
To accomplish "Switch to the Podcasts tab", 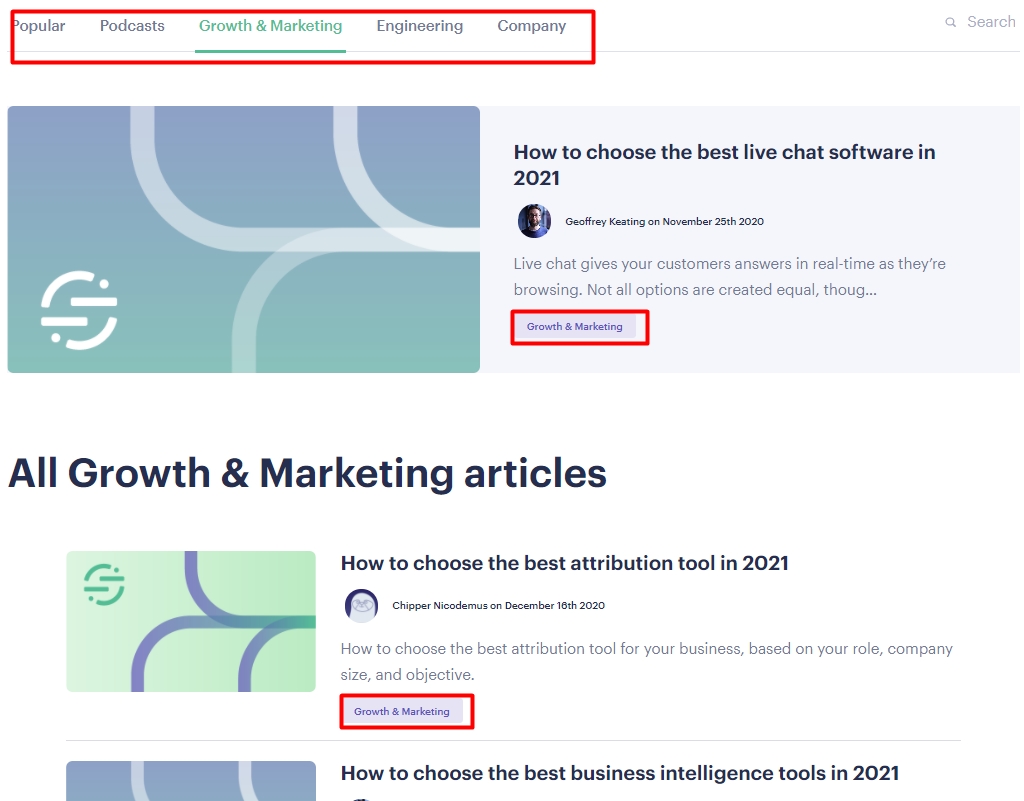I will [x=132, y=26].
